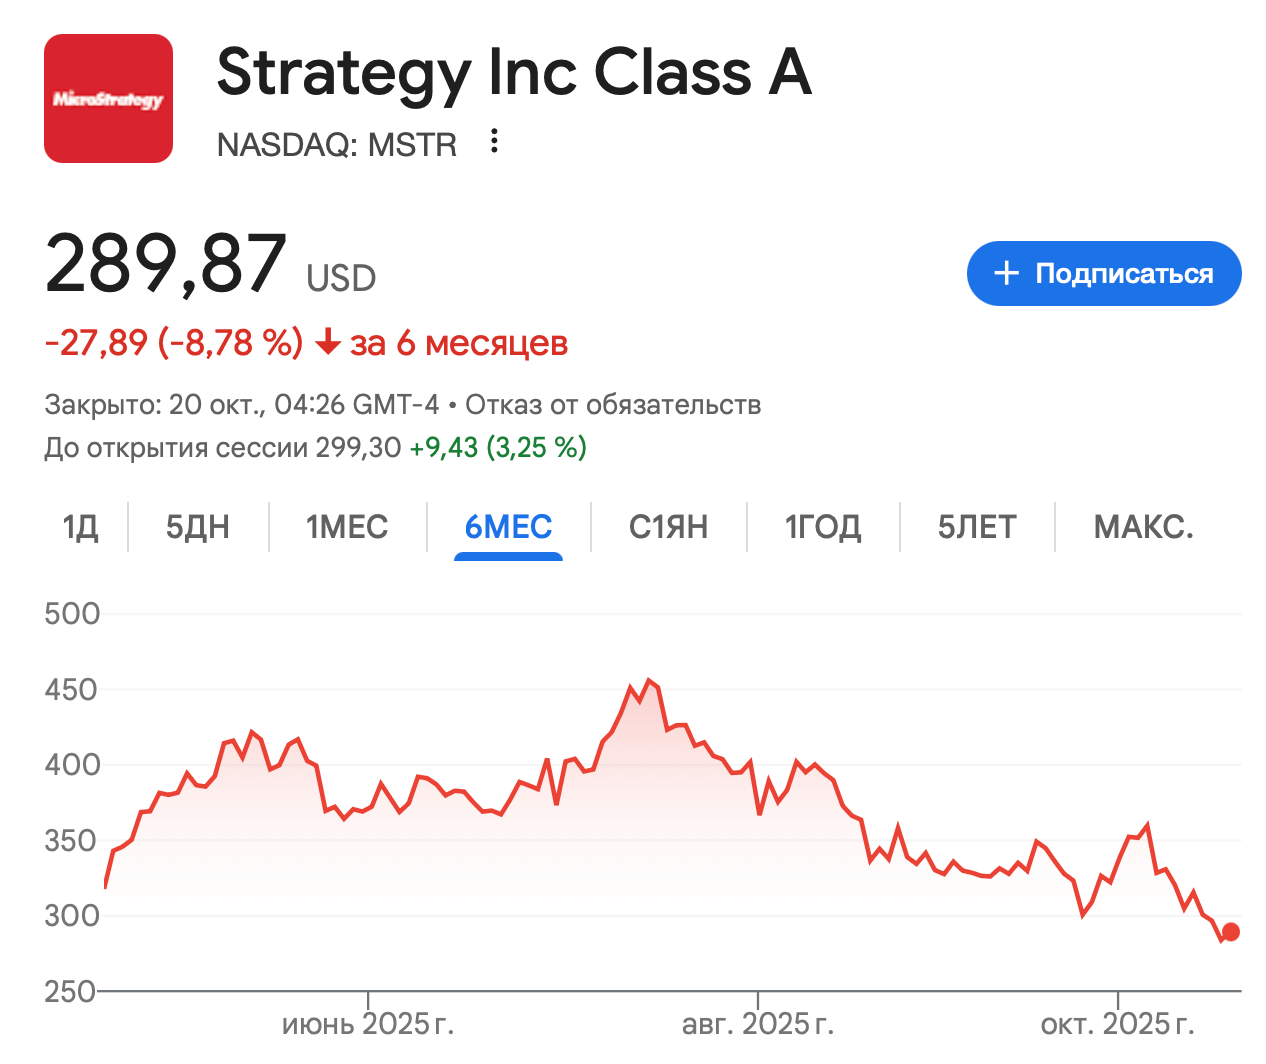Screen dimensions: 1266x1064
Task: Choose the 1ГОД range tab
Action: [822, 527]
